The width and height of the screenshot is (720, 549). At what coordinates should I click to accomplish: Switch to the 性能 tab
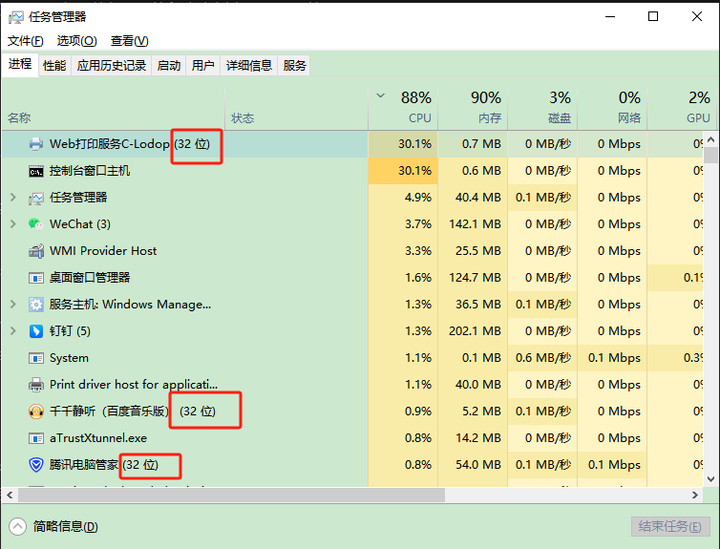coord(54,66)
